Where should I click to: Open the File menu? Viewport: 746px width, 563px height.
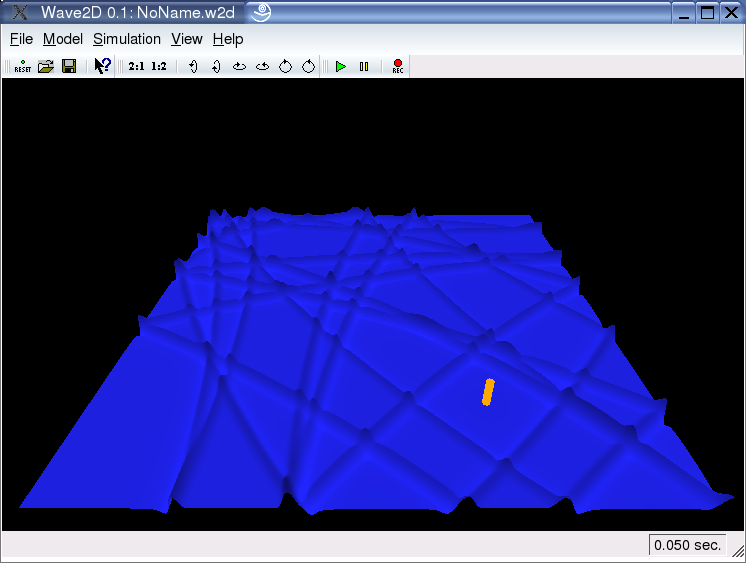21,39
